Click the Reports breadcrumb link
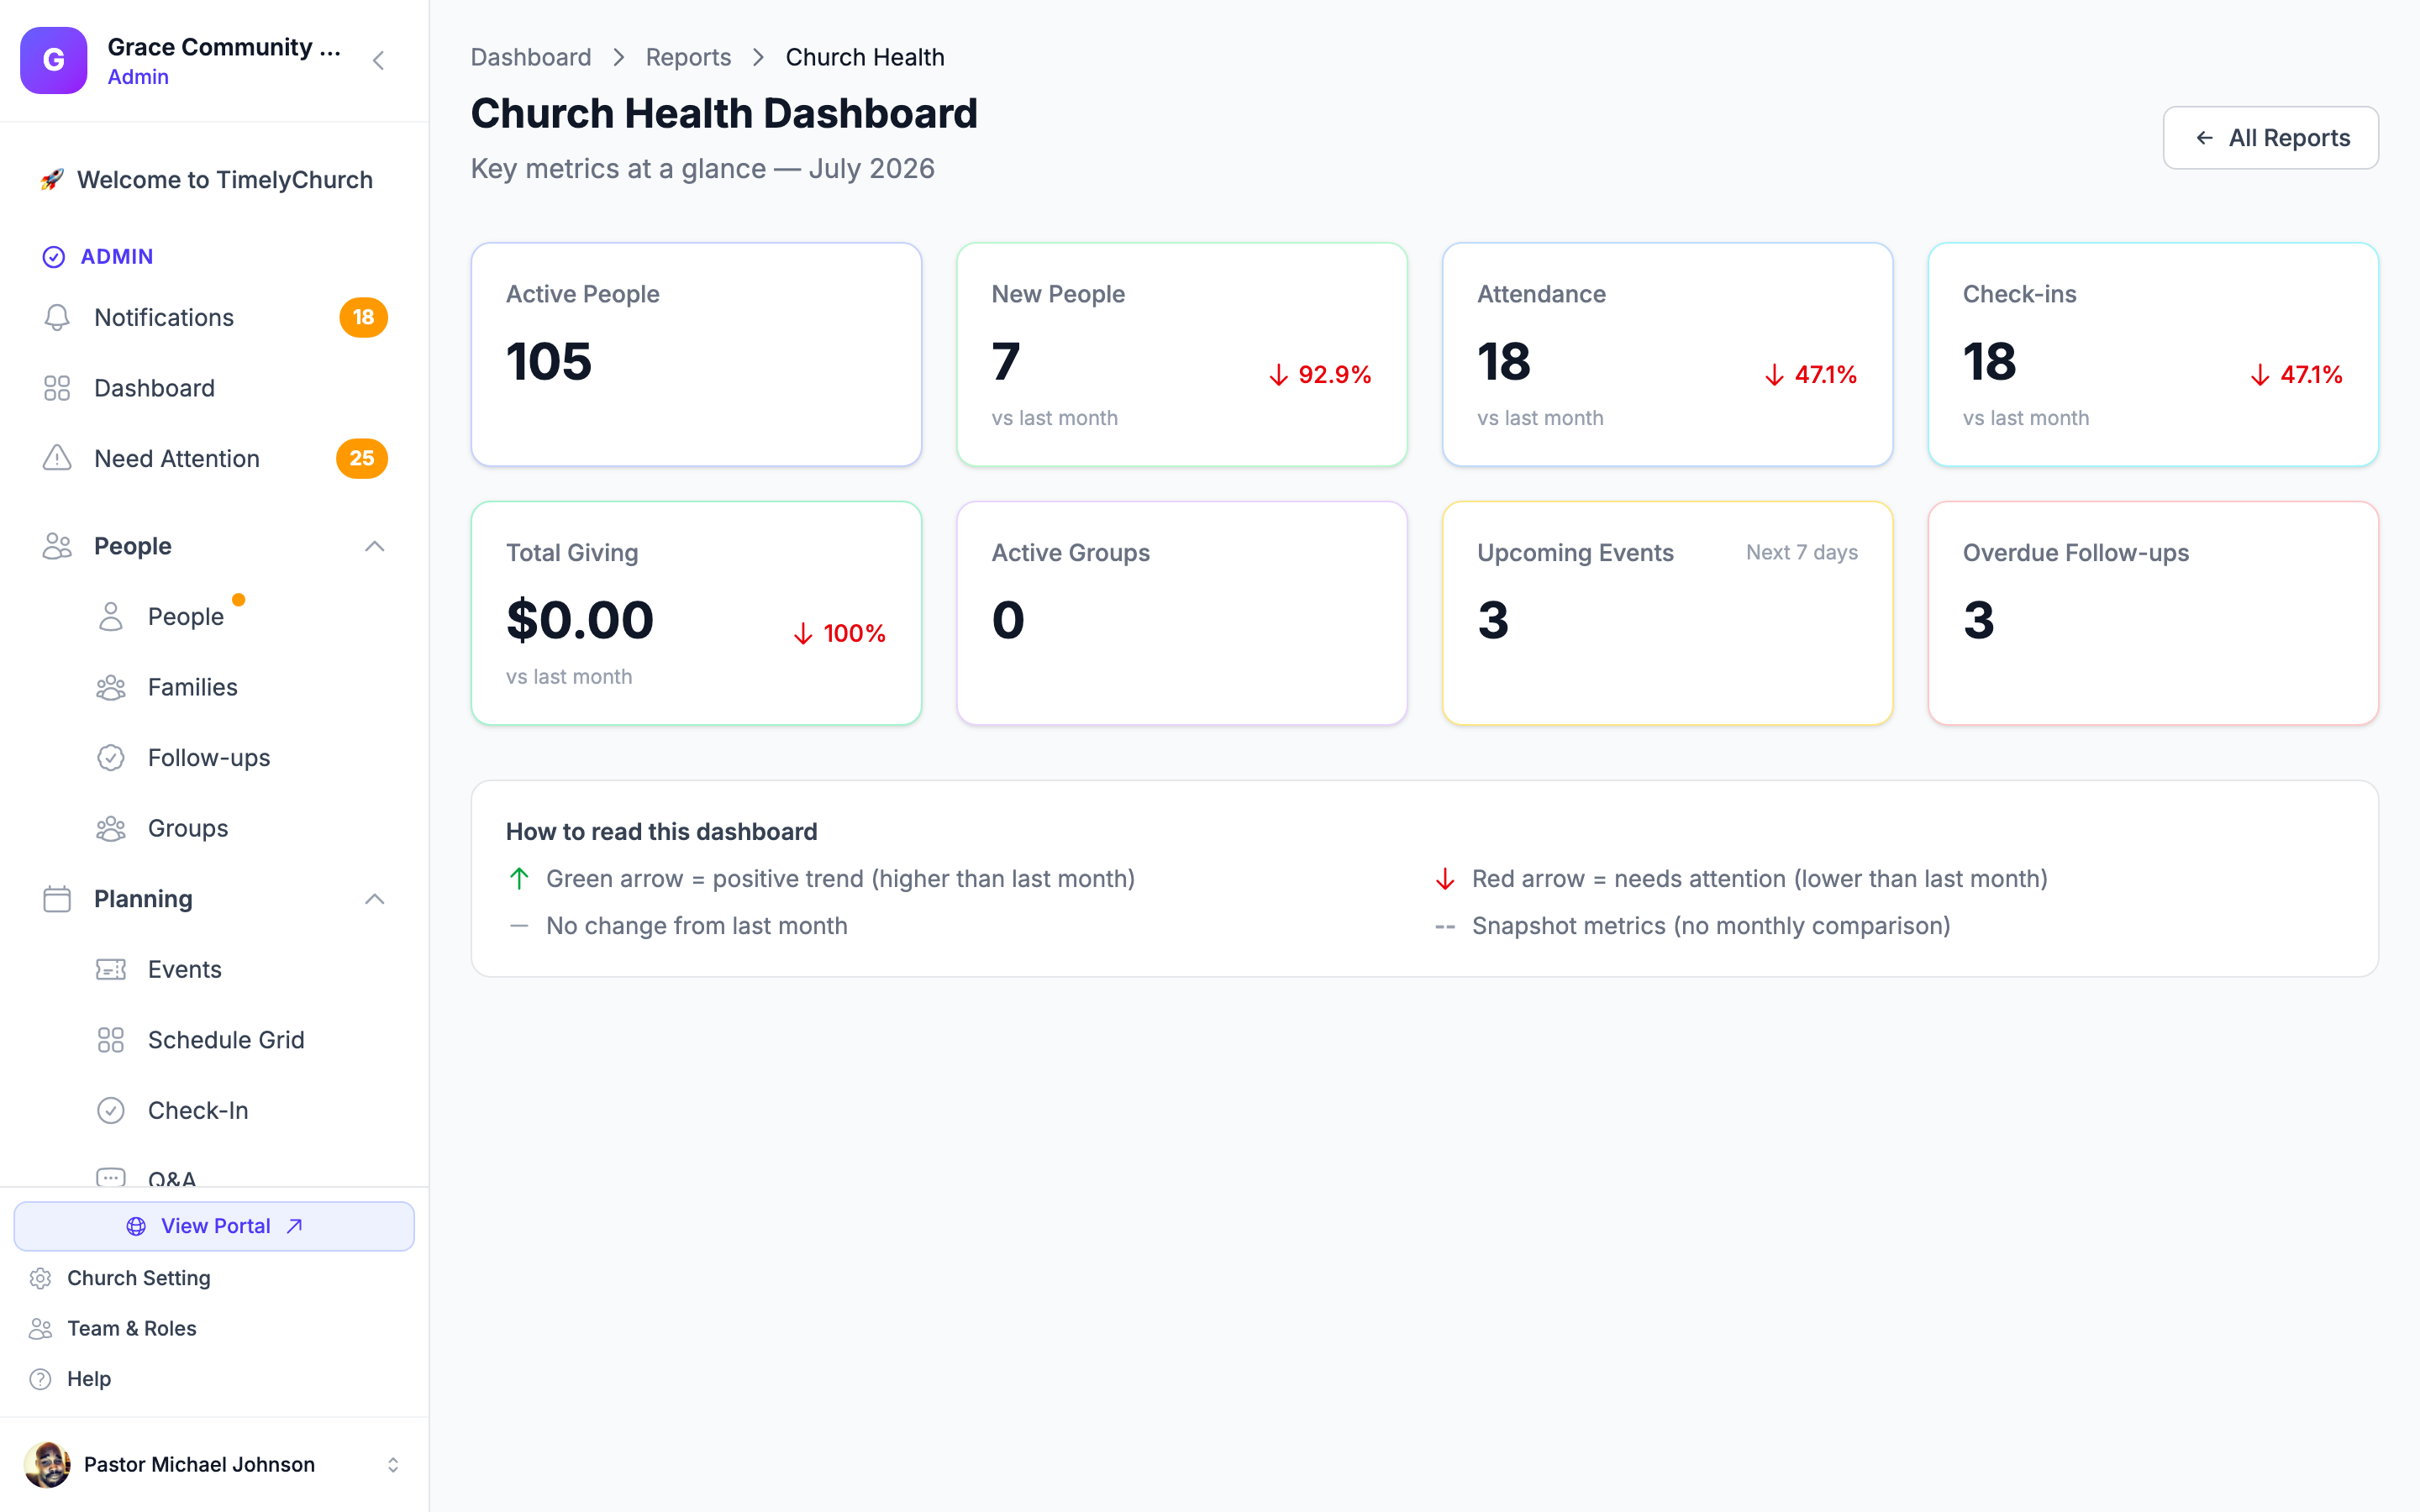Screen dimensions: 2420x1512 point(688,57)
